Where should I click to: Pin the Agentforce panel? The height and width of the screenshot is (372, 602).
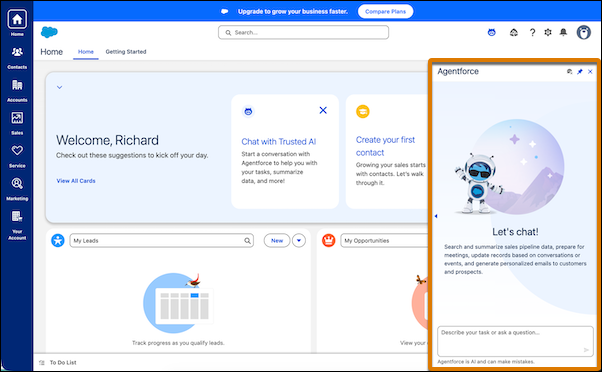[580, 71]
